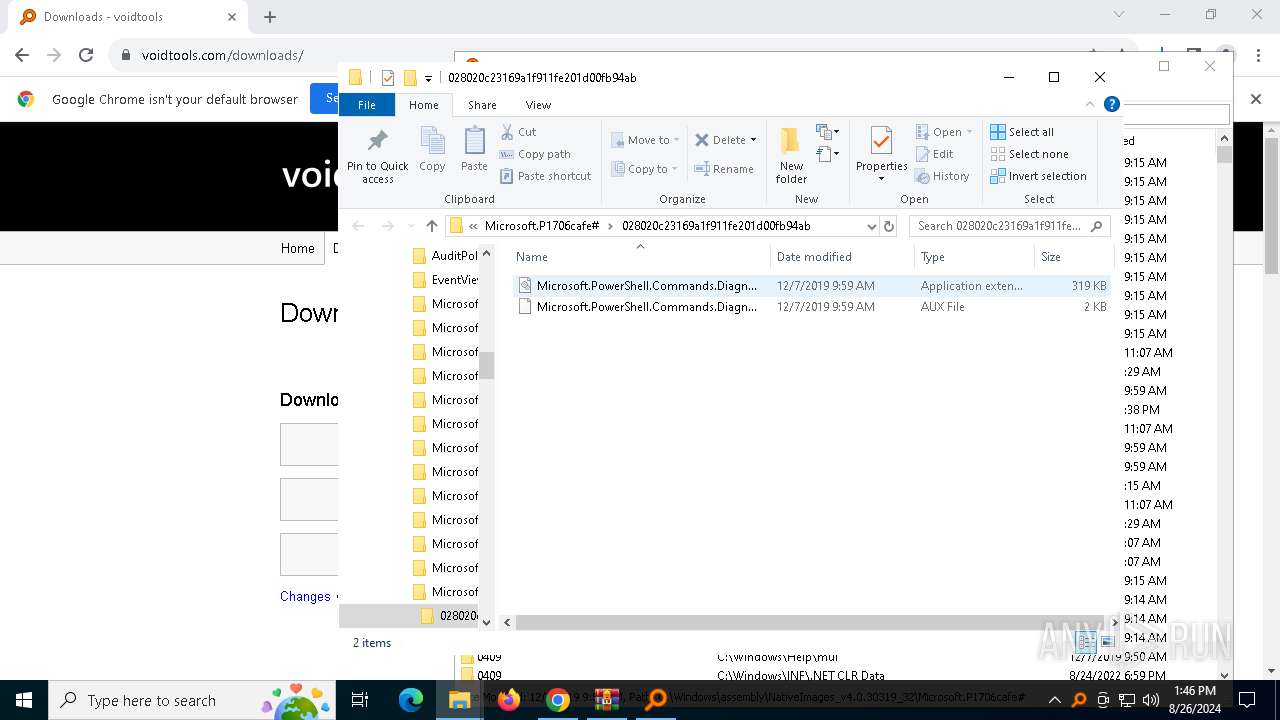Screen dimensions: 1280x720
Task: Go up one folder level
Action: pos(432,226)
